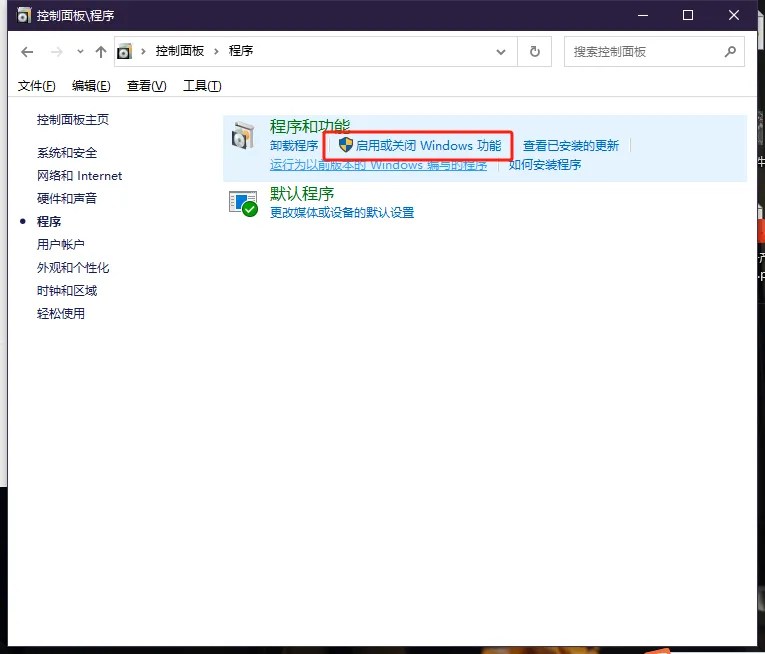Select 程序 in the sidebar
This screenshot has height=654, width=765.
49,222
